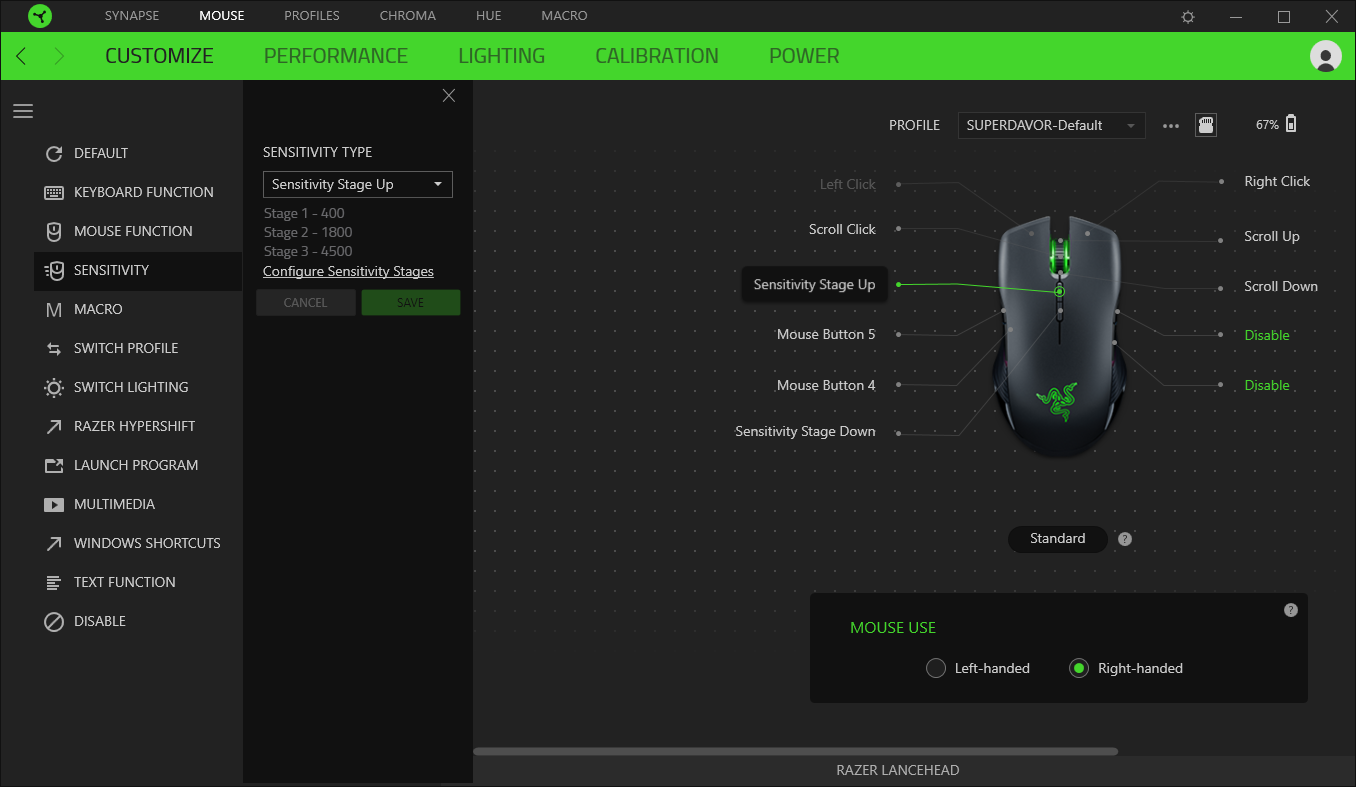The height and width of the screenshot is (787, 1356).
Task: Click the Save button
Action: [411, 303]
